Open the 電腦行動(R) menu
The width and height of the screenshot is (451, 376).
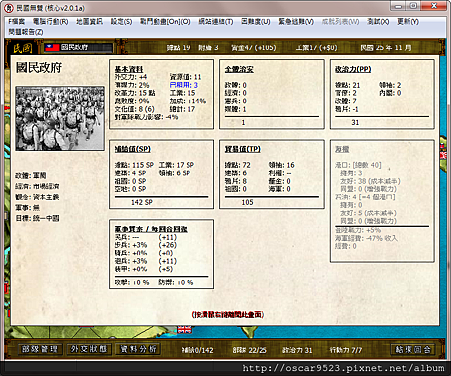pos(50,22)
